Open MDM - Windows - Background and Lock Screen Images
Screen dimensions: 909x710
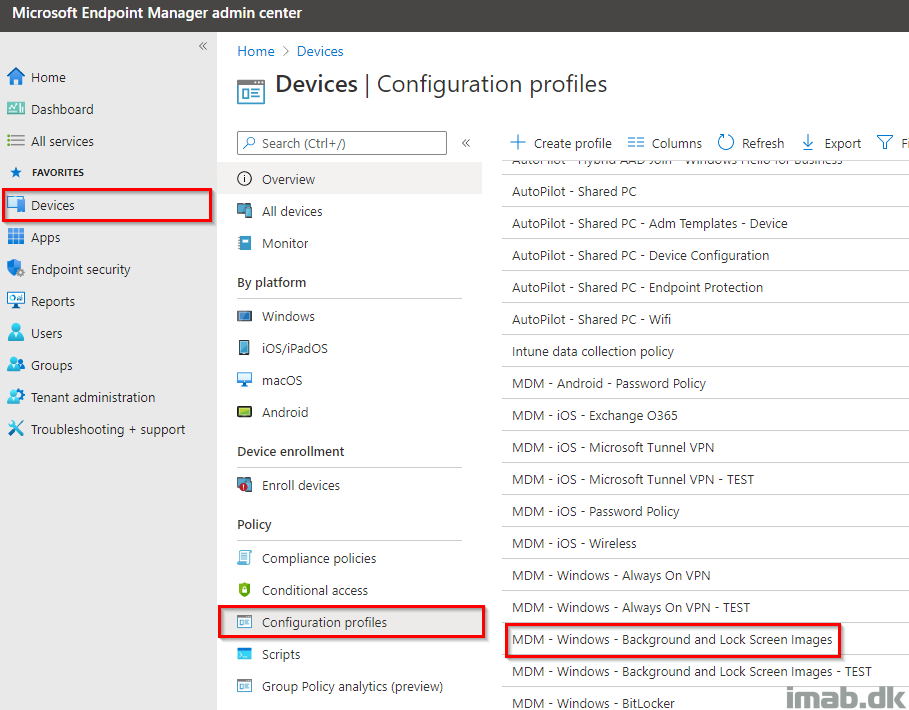(672, 639)
